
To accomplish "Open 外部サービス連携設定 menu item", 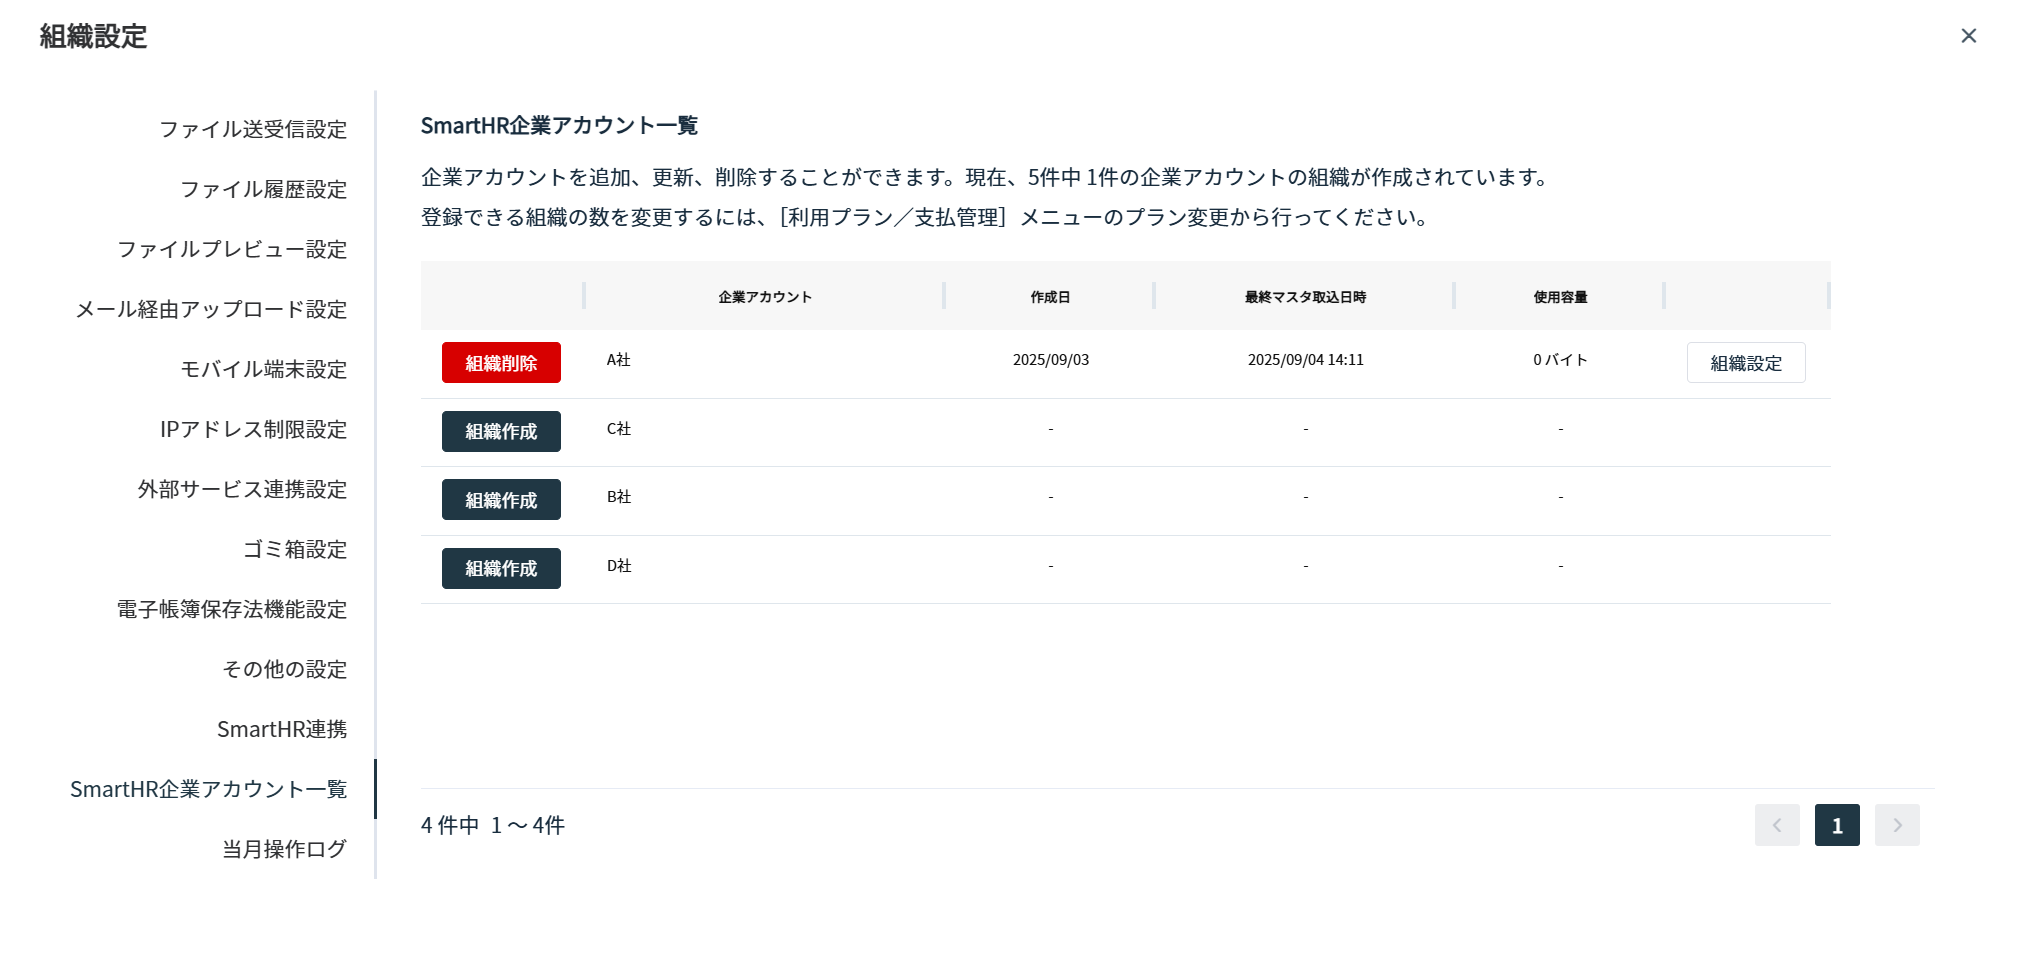I will 242,489.
